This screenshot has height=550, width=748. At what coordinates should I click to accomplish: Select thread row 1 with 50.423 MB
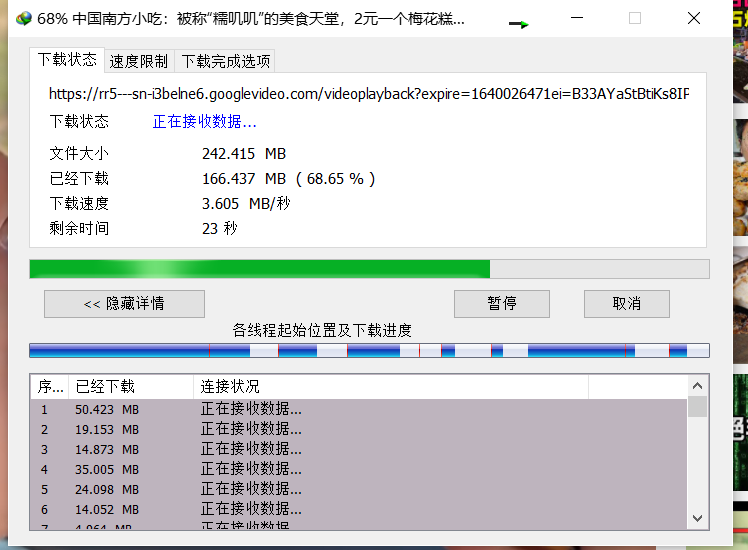click(300, 409)
